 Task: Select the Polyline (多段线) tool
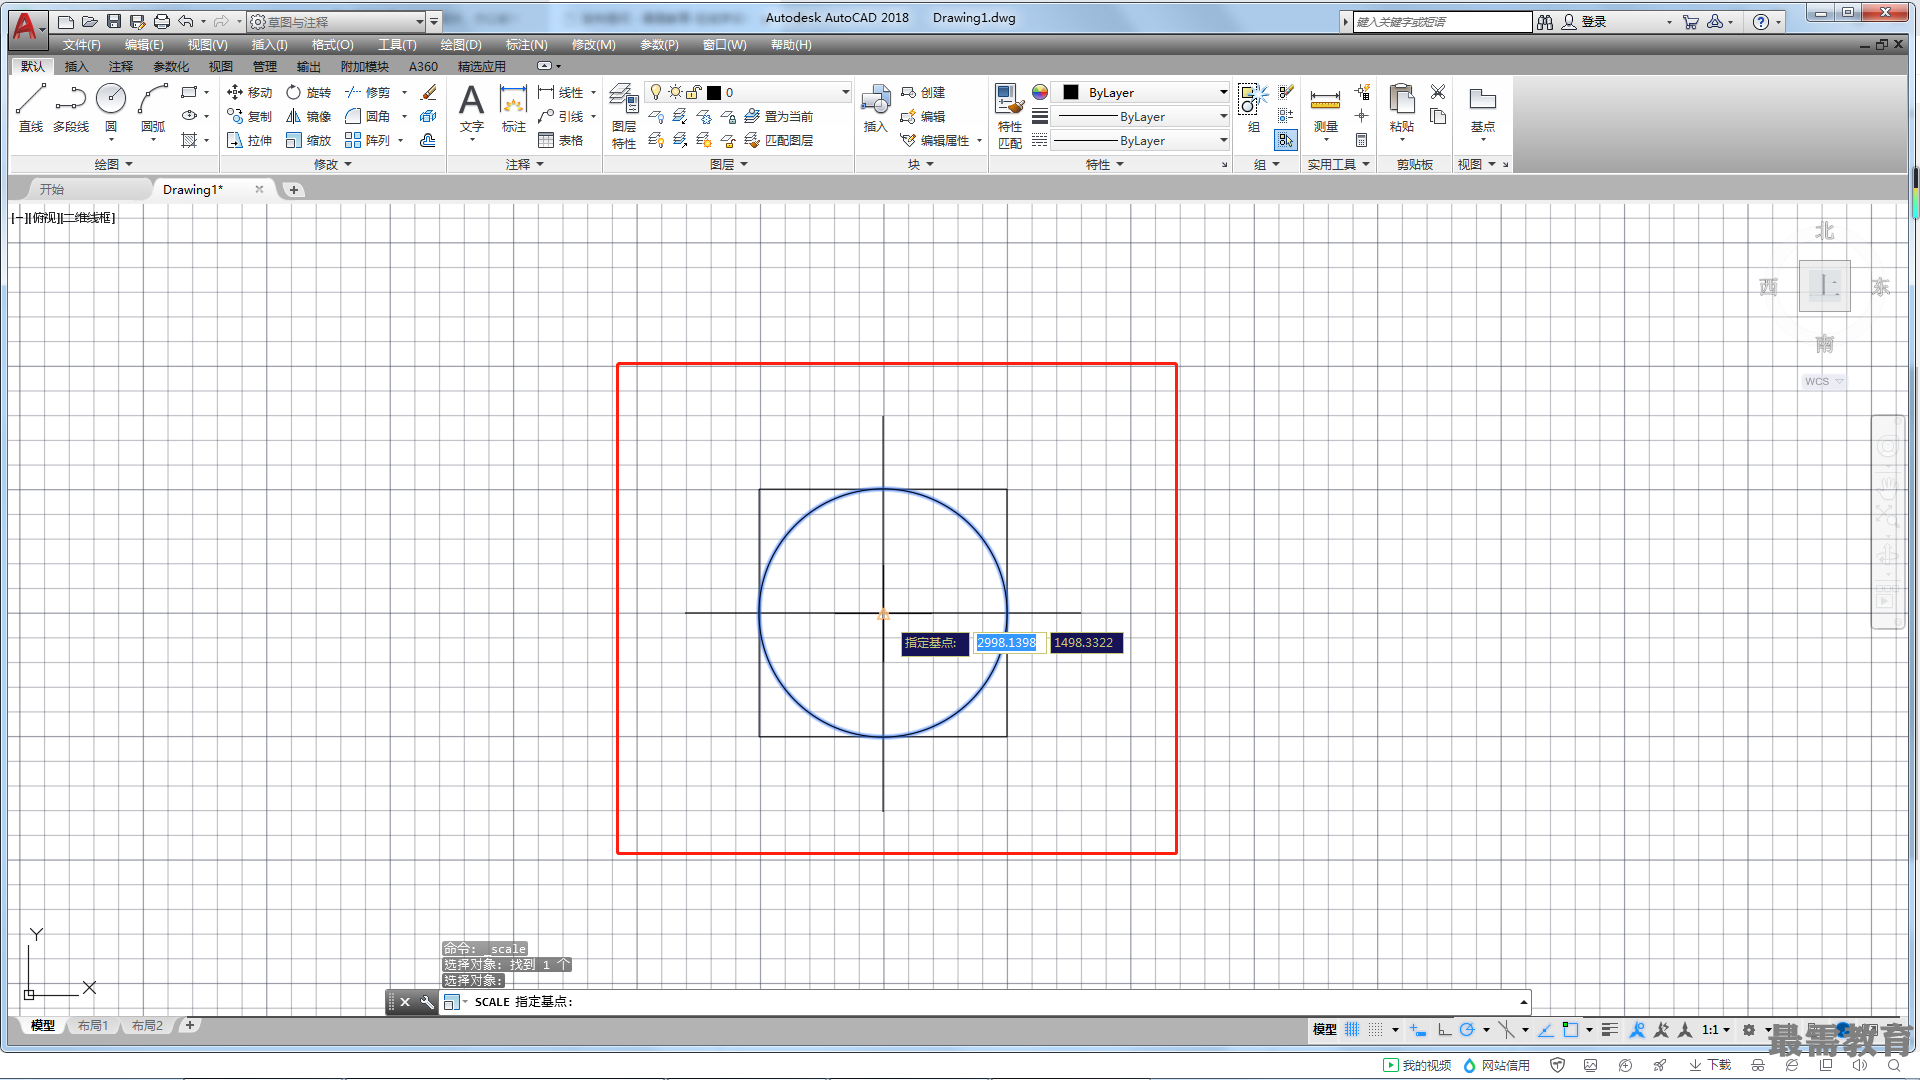(71, 107)
